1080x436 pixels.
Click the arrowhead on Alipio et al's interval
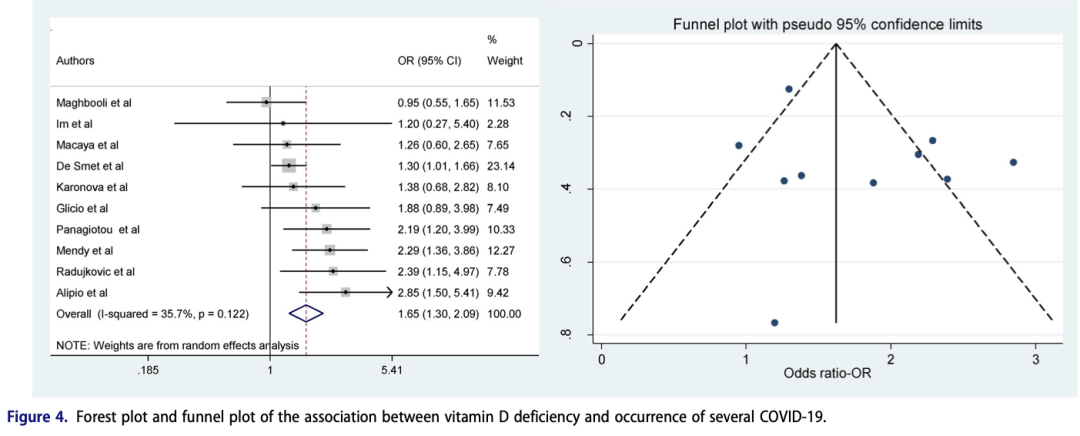386,292
